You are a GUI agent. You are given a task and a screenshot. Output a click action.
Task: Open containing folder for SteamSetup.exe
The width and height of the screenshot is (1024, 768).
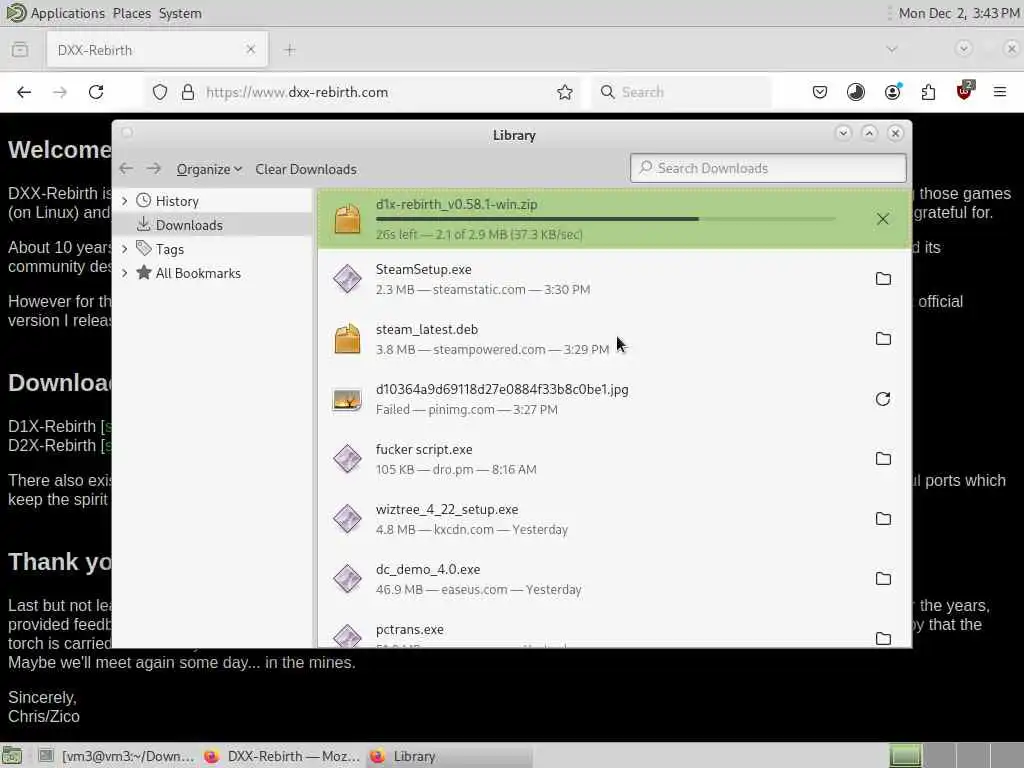pos(883,279)
